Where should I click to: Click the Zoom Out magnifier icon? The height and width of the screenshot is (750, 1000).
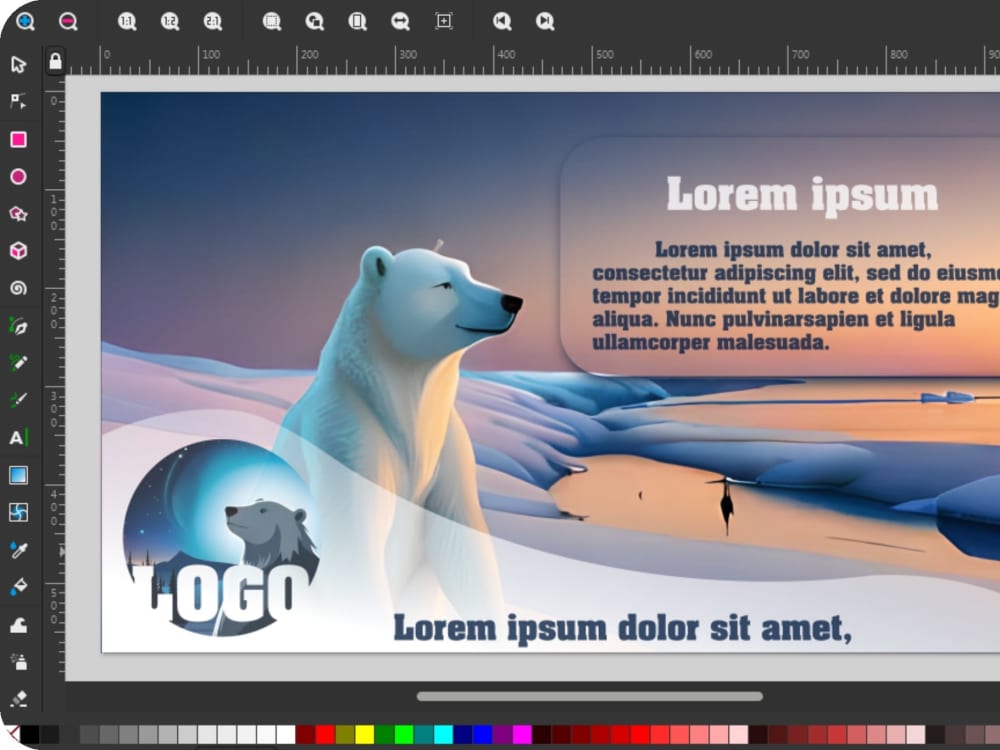(68, 22)
